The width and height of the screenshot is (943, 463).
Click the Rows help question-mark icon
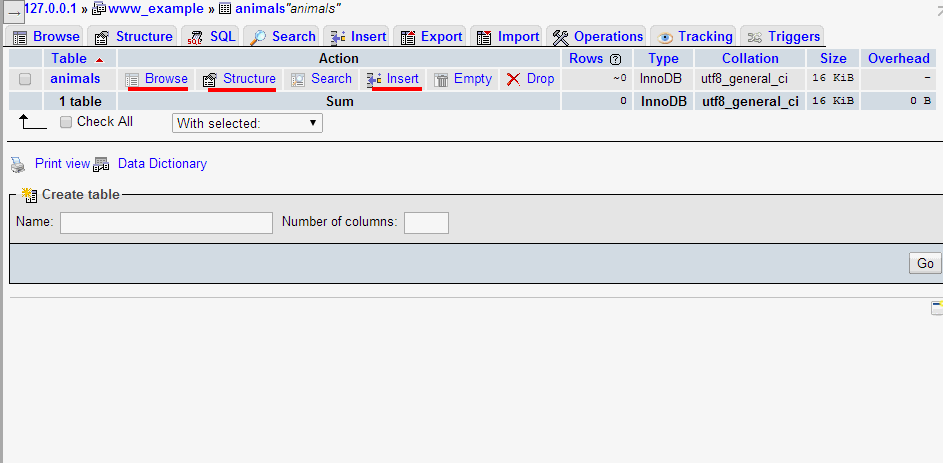(615, 60)
